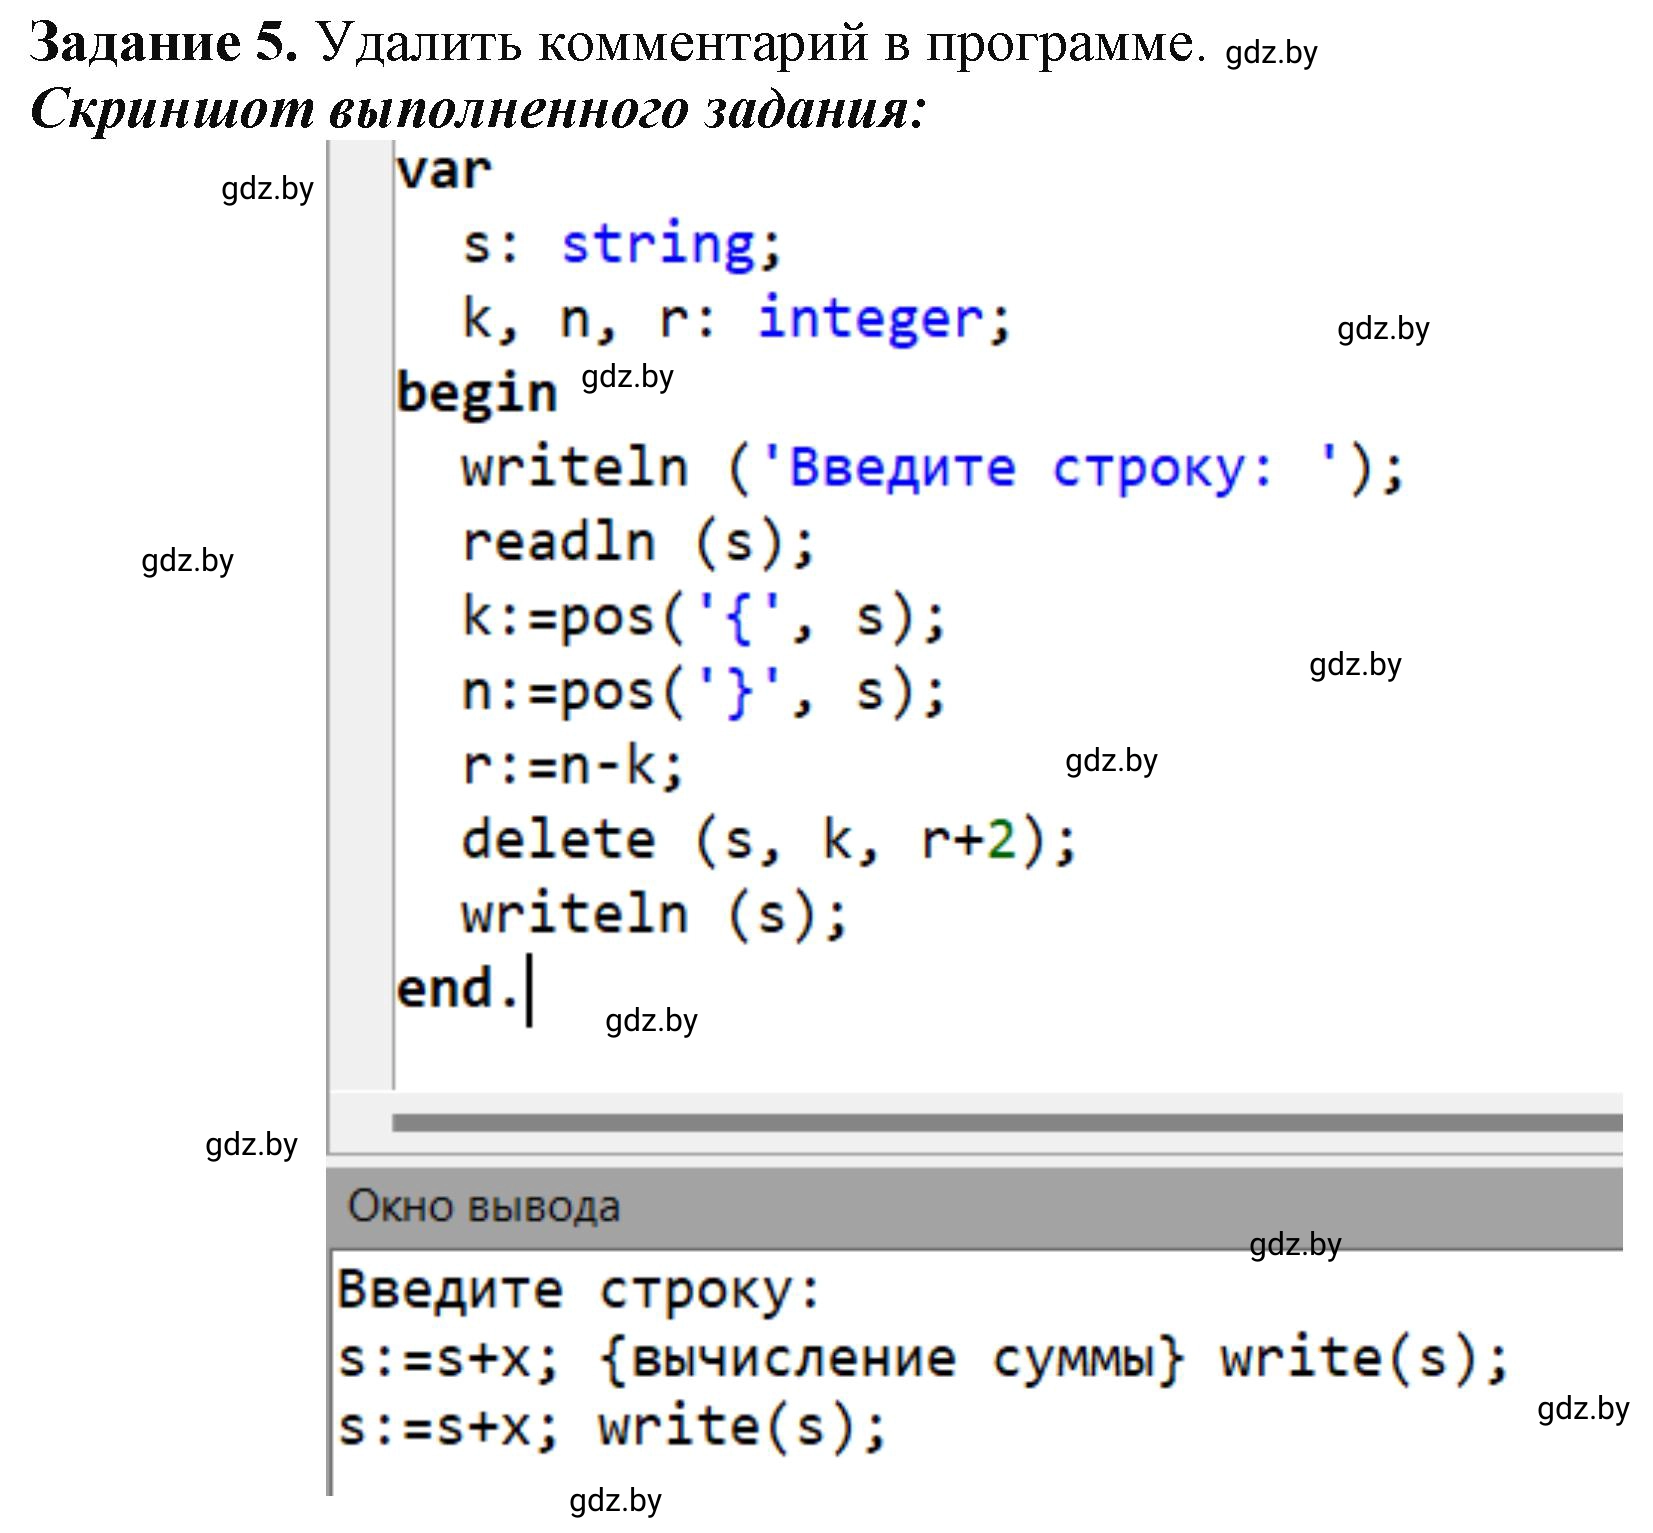Click the n:=pos('}', s); line
Viewport: 1653px width, 1533px height.
[x=703, y=691]
